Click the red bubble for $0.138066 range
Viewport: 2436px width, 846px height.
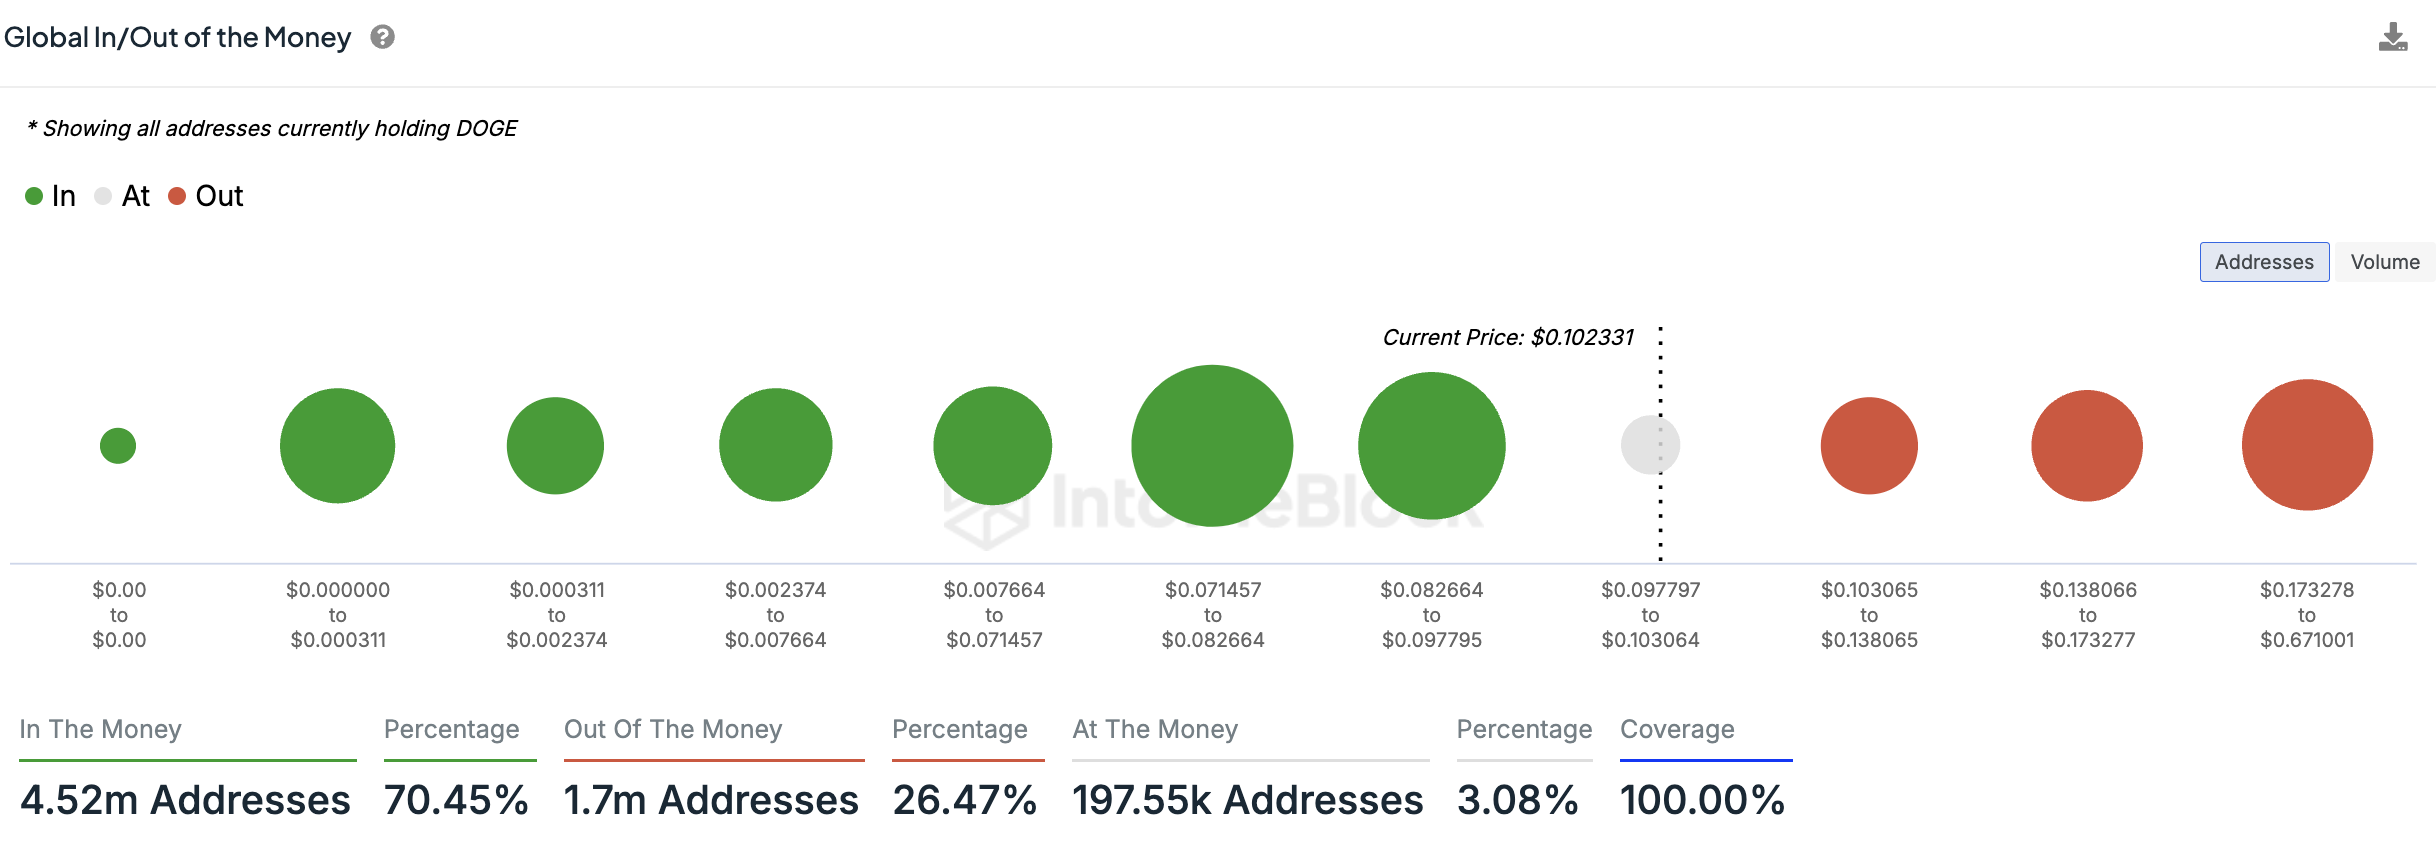point(2087,445)
